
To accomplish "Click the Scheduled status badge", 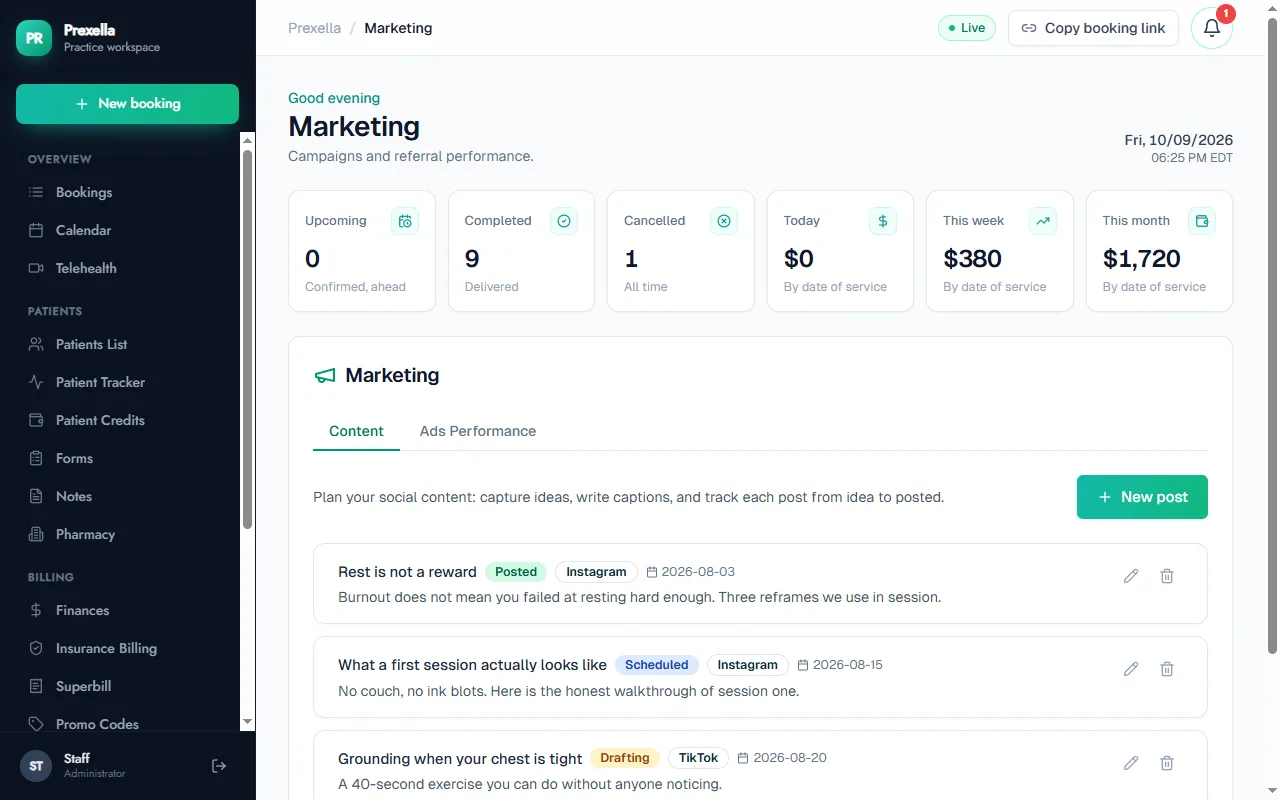I will point(657,665).
